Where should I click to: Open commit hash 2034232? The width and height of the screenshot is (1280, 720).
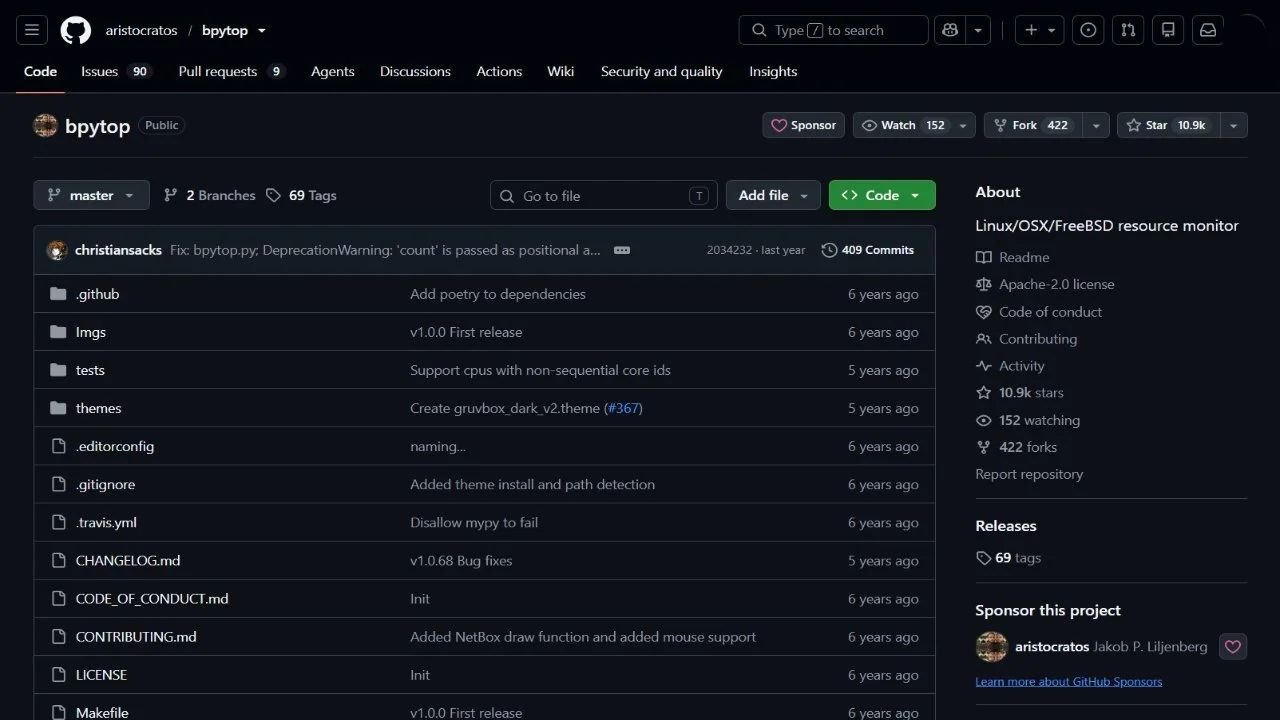coord(729,250)
